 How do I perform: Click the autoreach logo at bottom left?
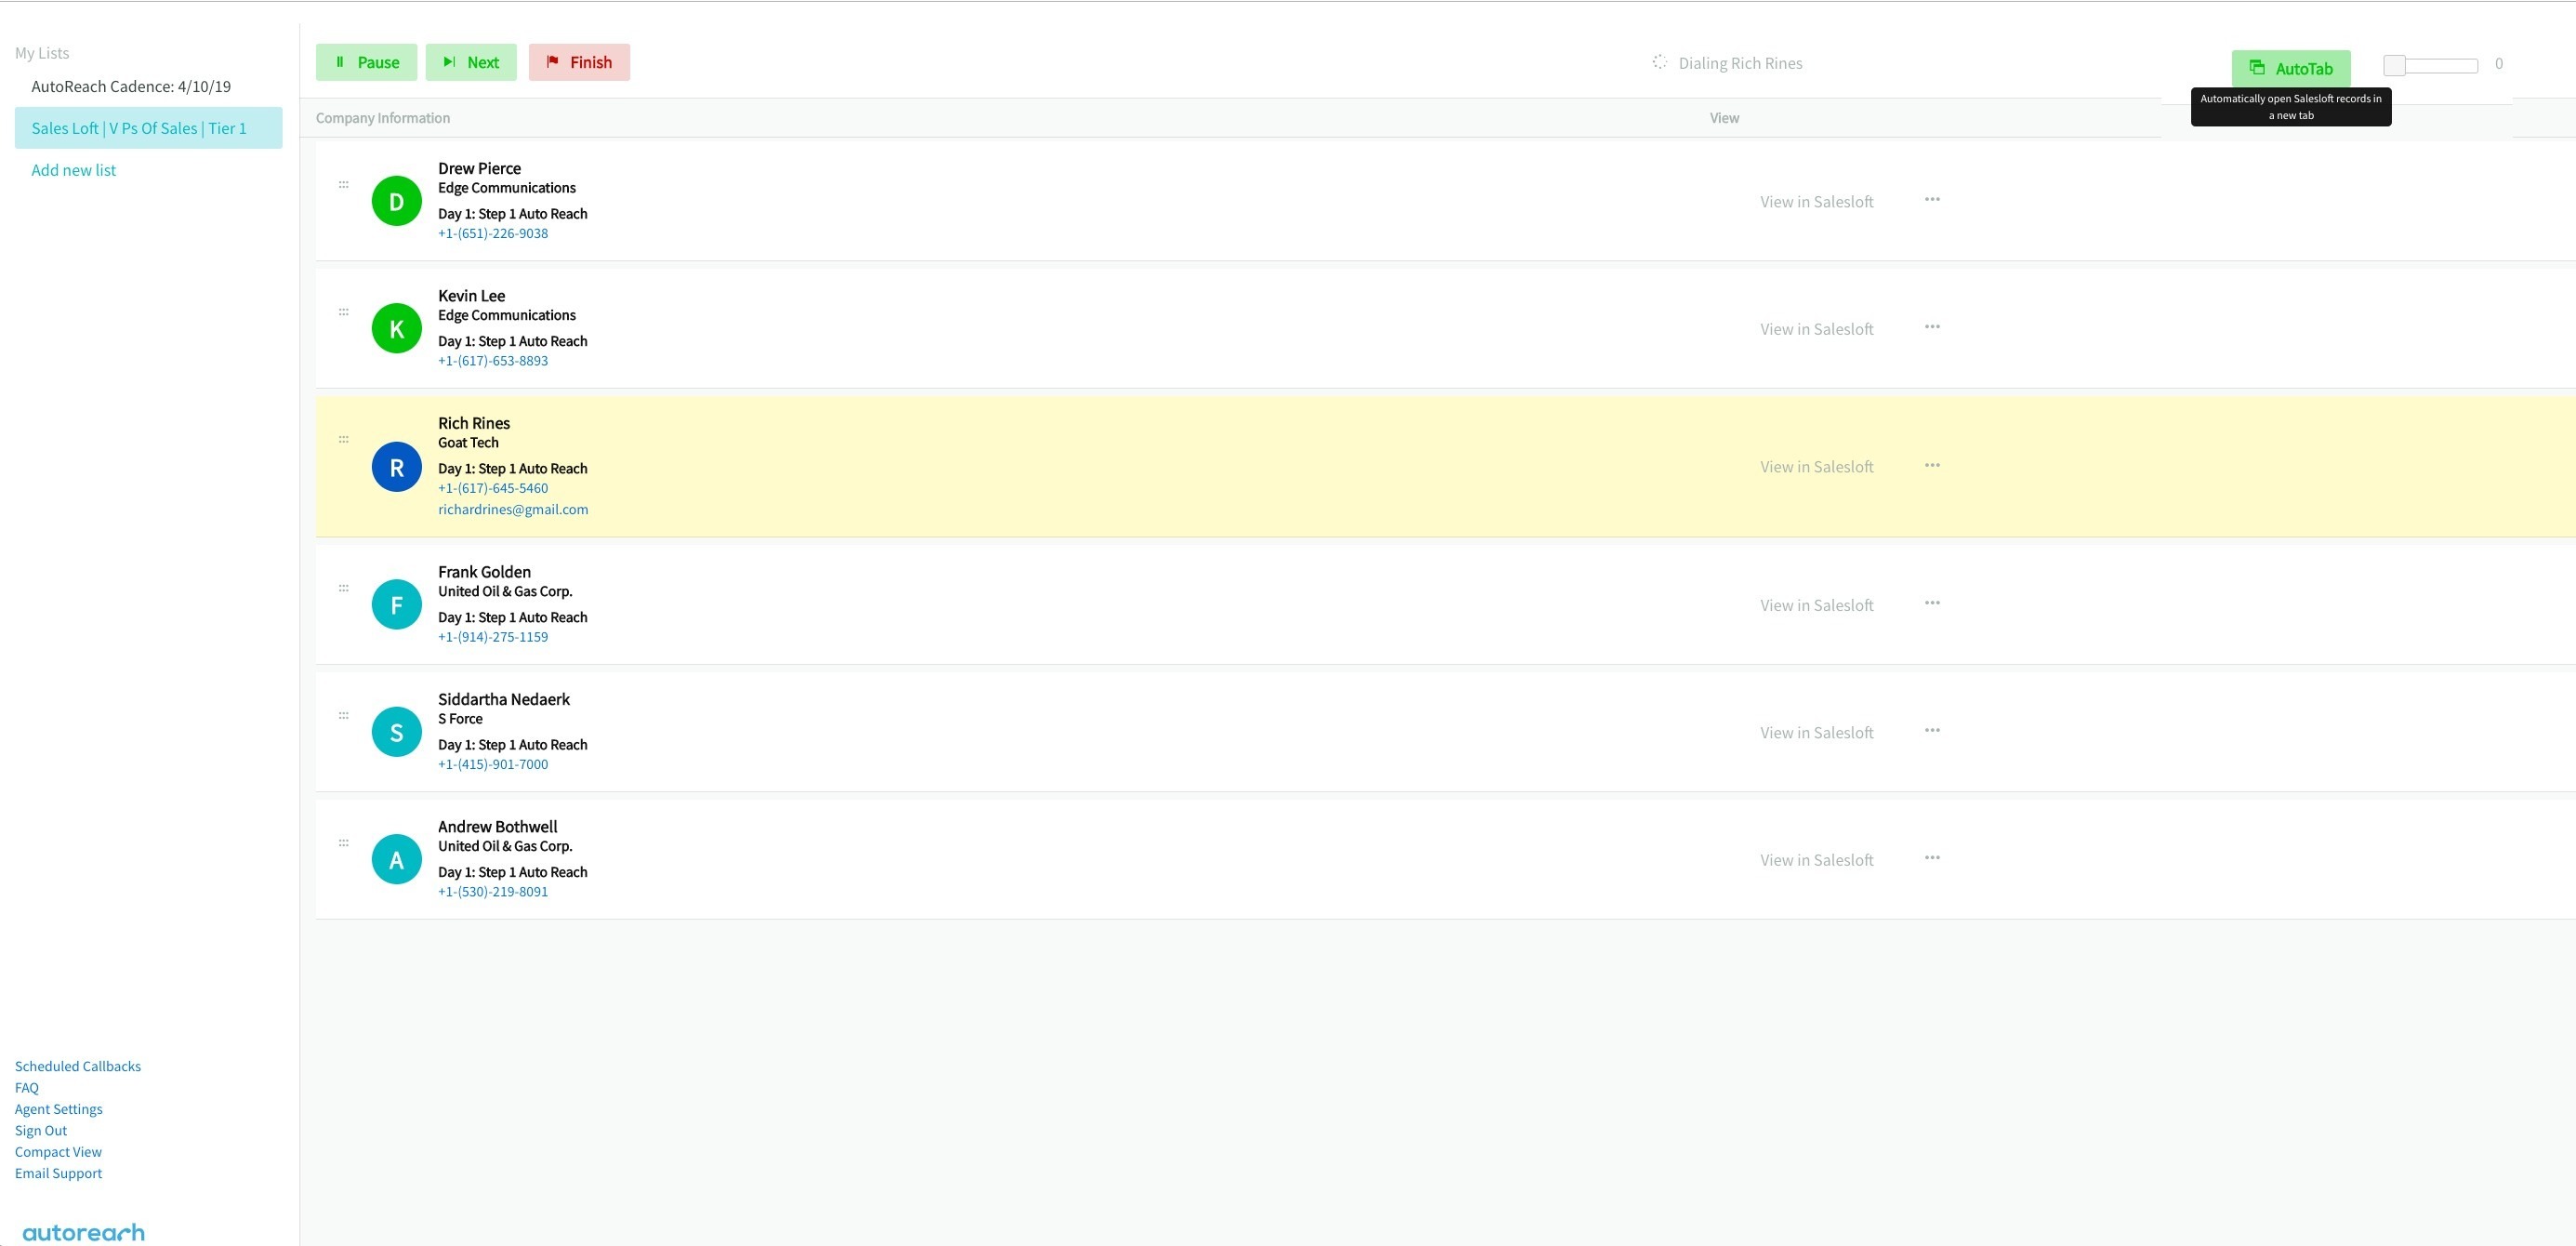(x=83, y=1232)
